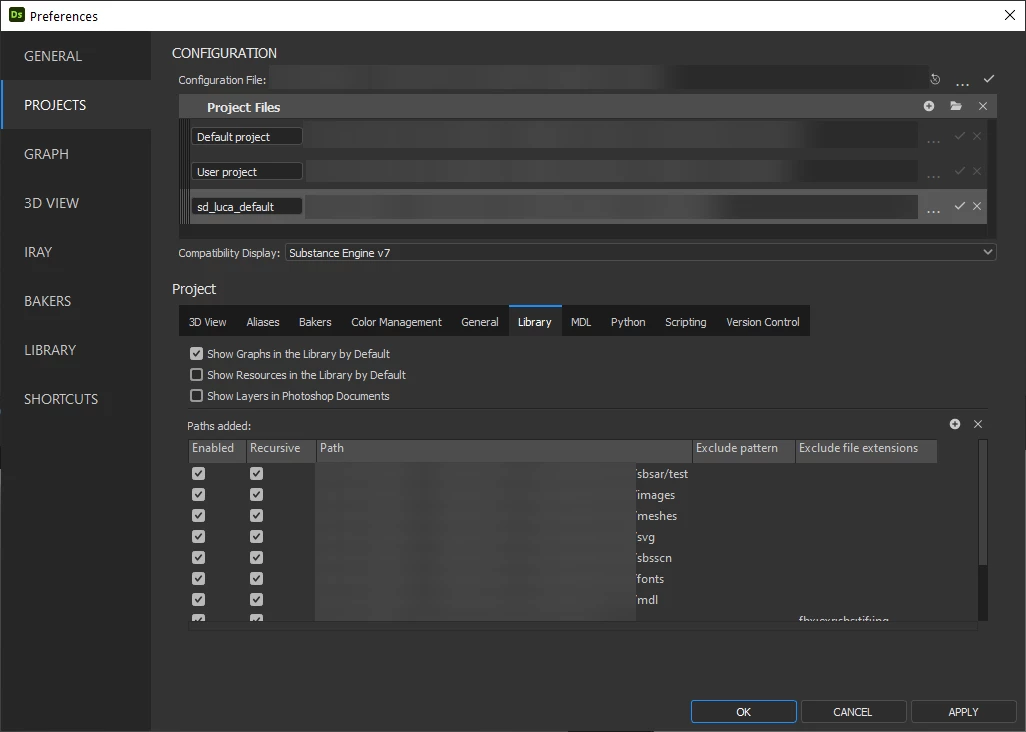Uncheck Enabled for sbsar/test path
The image size is (1026, 732).
coord(198,474)
